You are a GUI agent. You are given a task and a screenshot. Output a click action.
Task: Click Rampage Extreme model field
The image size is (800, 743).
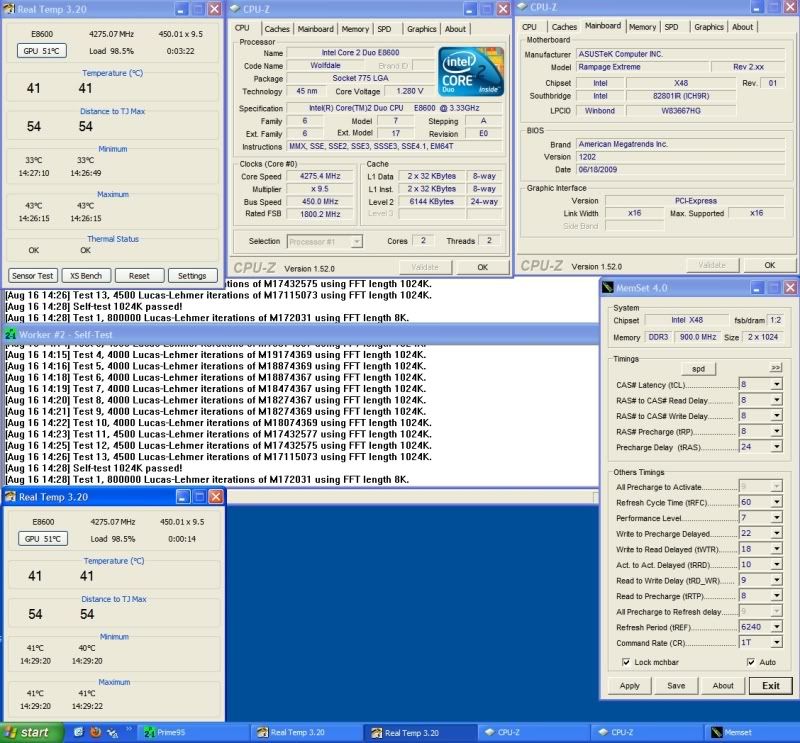click(x=642, y=67)
